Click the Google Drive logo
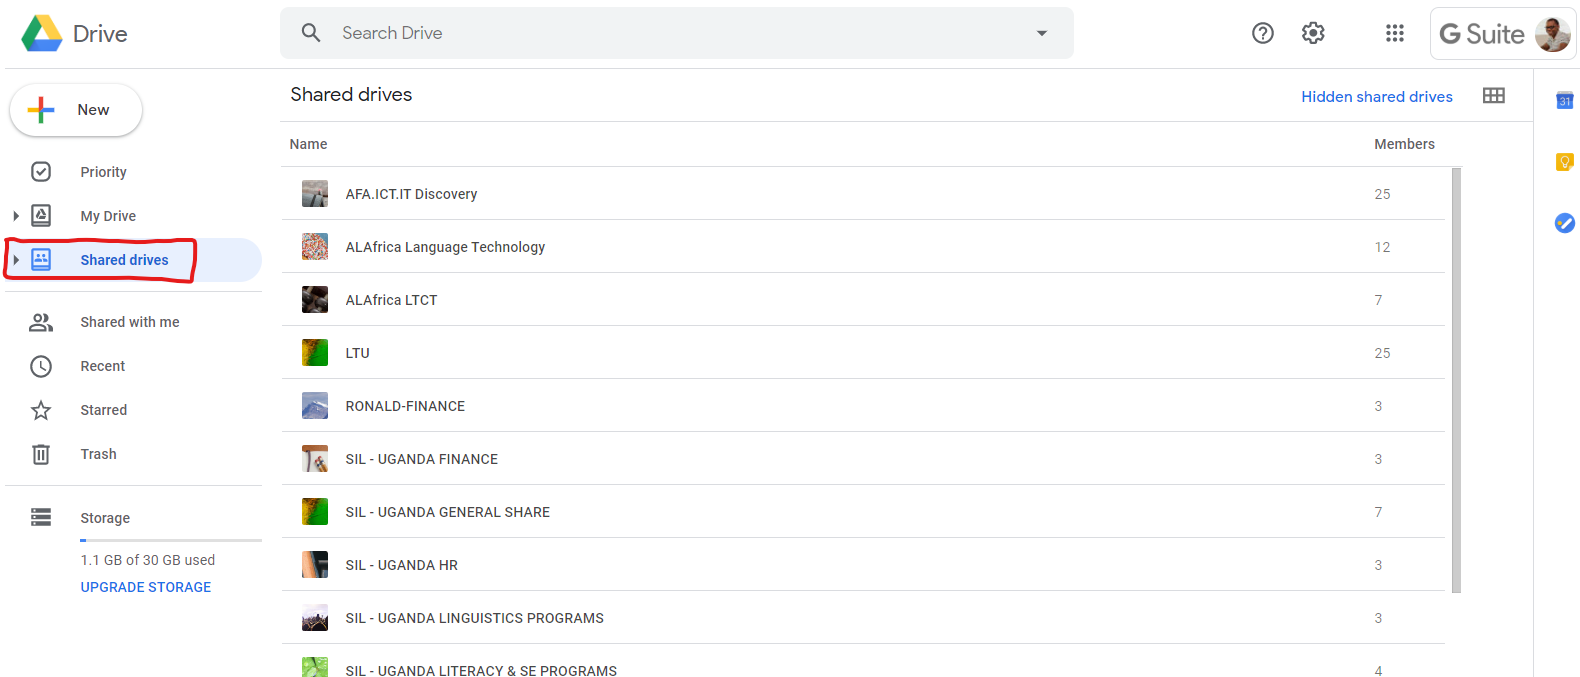 42,34
